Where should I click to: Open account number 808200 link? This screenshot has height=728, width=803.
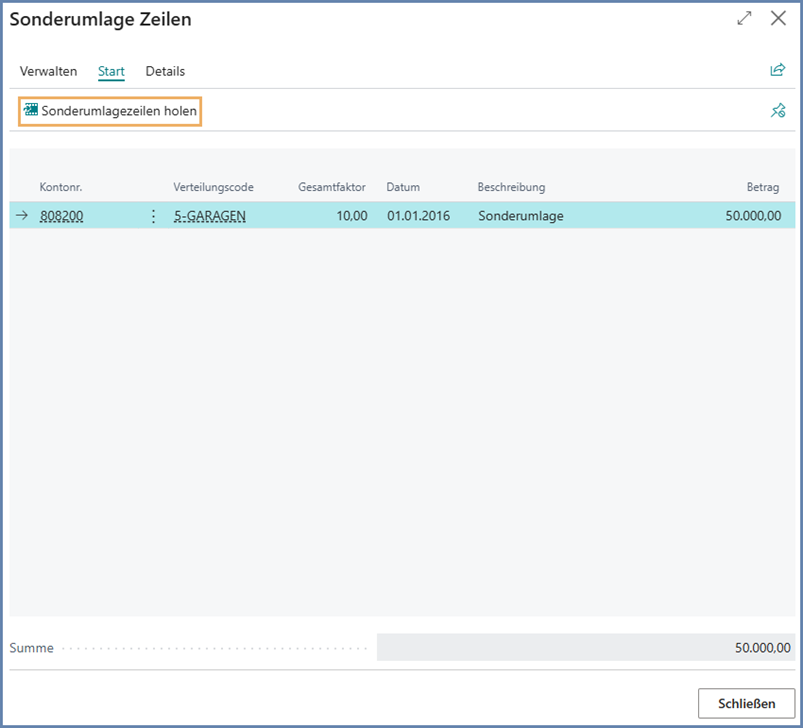tap(61, 216)
